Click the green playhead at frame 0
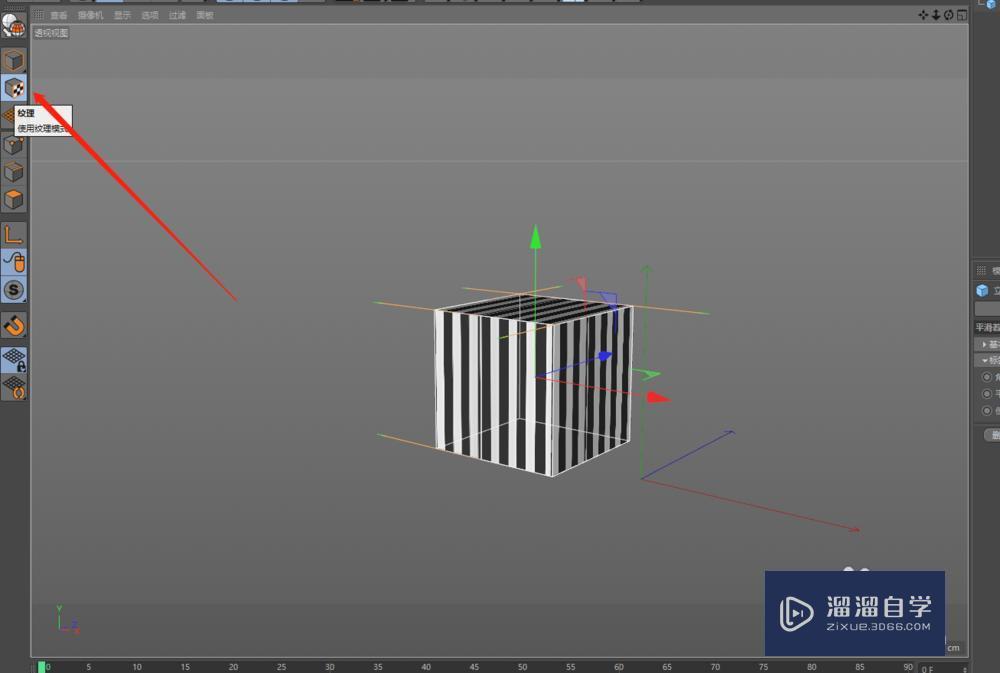This screenshot has height=673, width=1000. pos(41,667)
